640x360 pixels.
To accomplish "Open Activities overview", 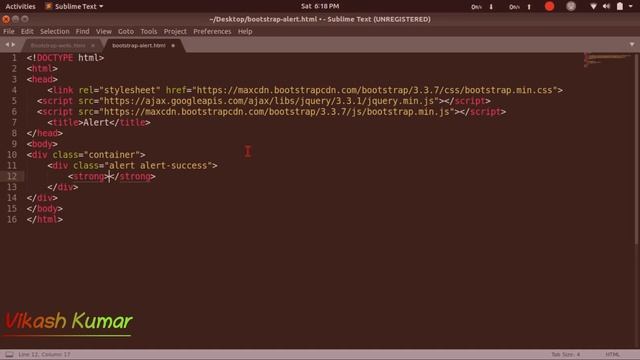I will coord(20,6).
